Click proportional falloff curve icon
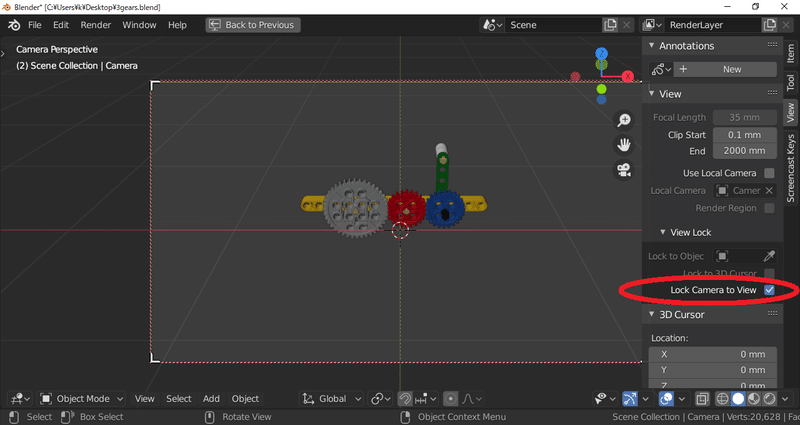This screenshot has height=425, width=800. [472, 399]
